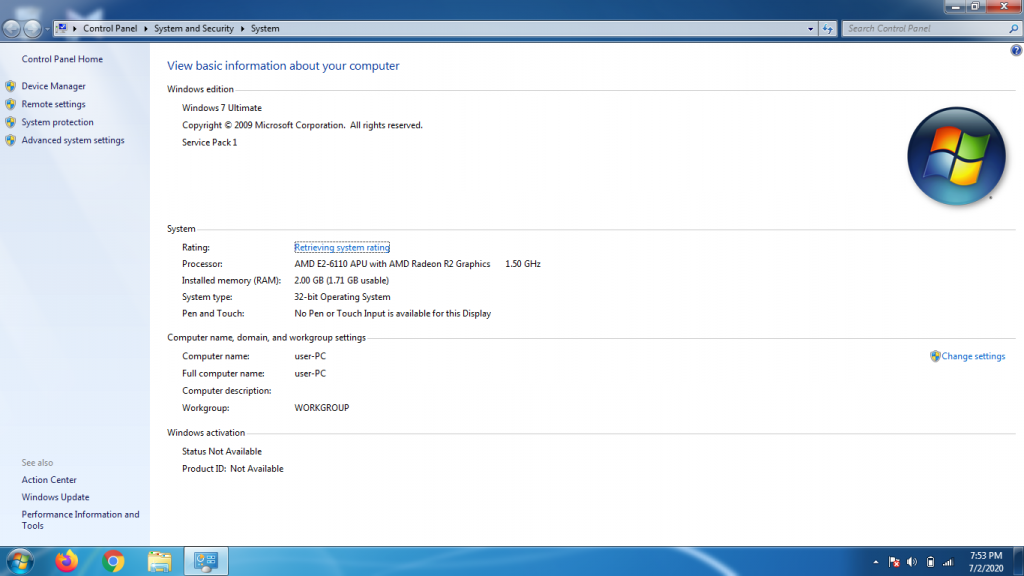The width and height of the screenshot is (1024, 576).
Task: Open the Windows Start menu
Action: point(20,562)
